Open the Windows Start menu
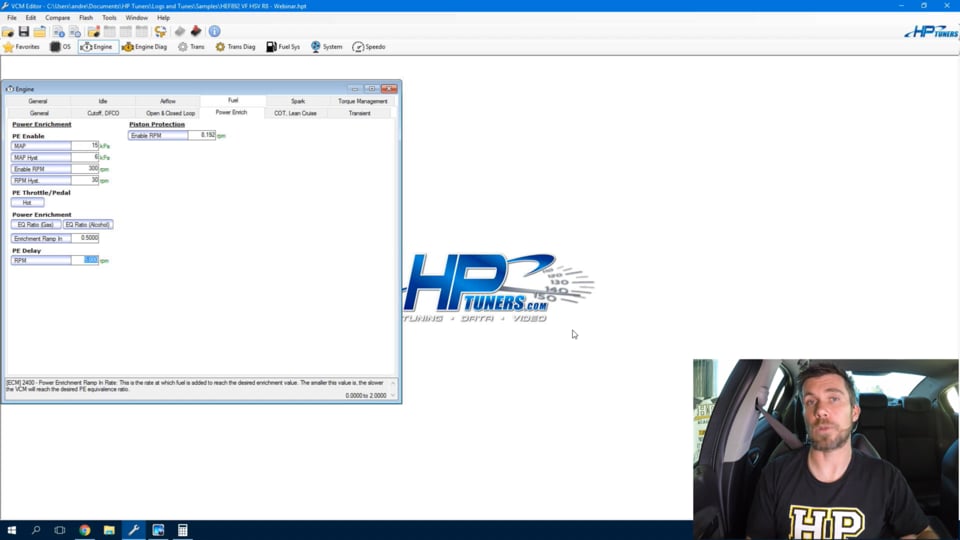 (12, 530)
